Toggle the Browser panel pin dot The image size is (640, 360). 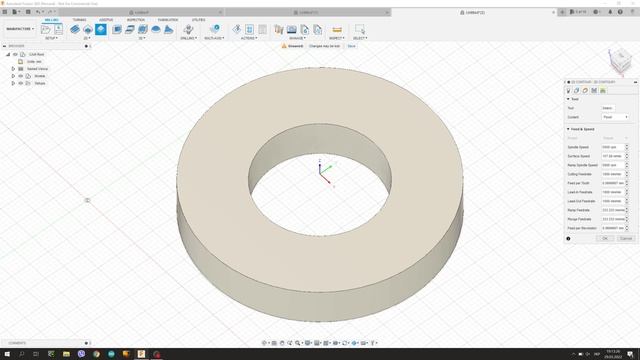click(x=86, y=46)
